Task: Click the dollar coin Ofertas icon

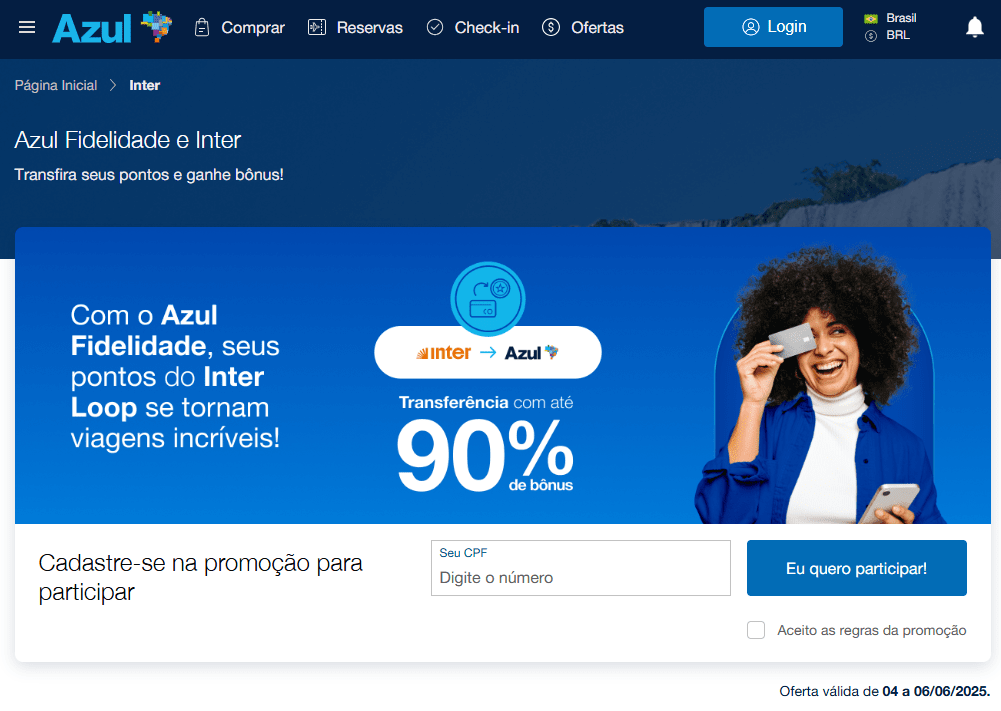Action: [x=551, y=27]
